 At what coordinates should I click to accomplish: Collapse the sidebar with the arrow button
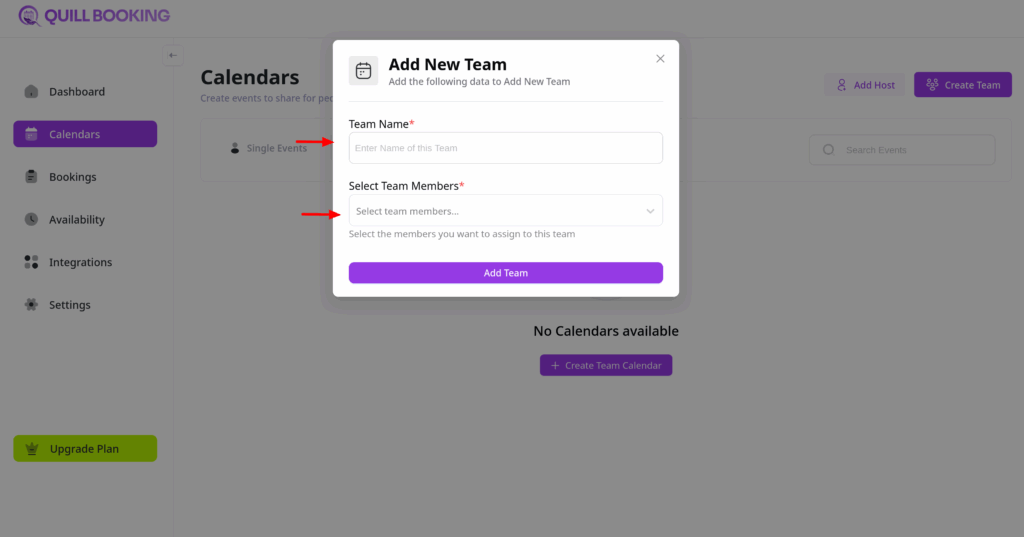[173, 56]
